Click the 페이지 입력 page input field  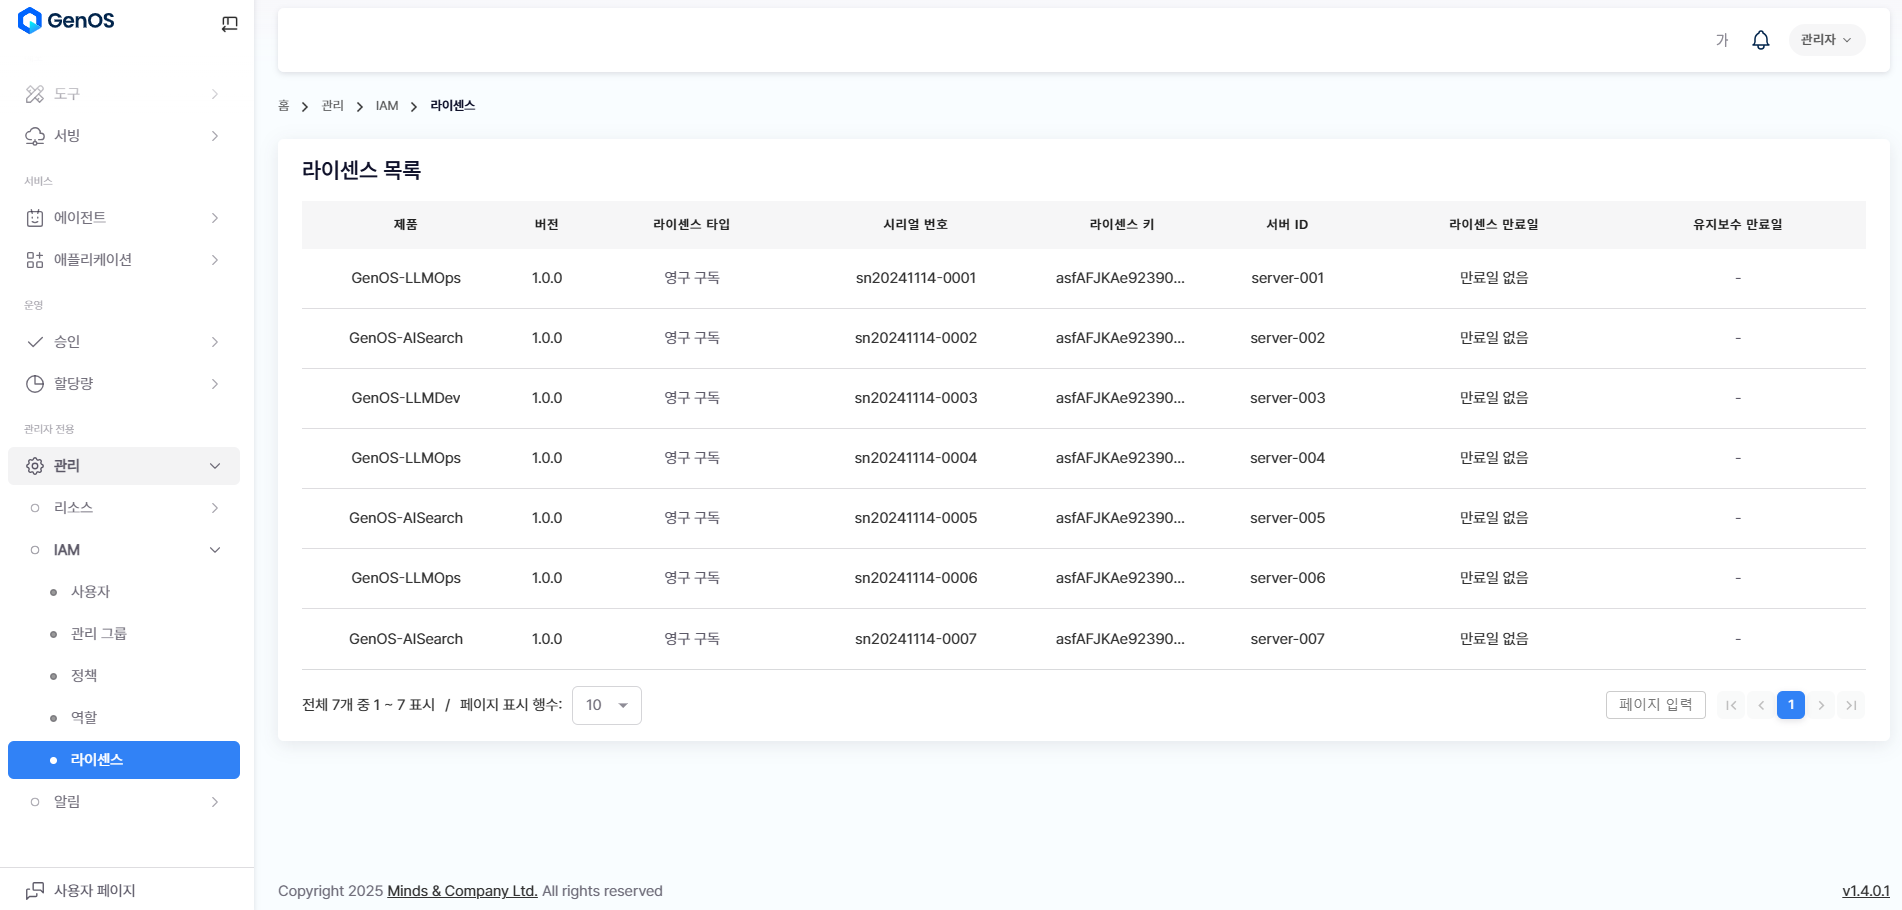(x=1655, y=705)
